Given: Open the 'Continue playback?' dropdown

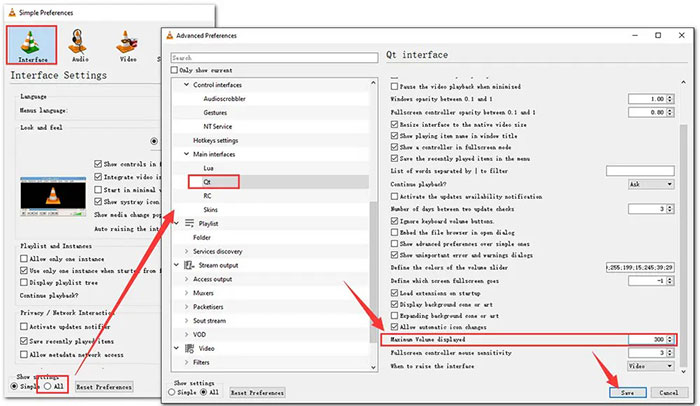Looking at the screenshot, I should click(x=648, y=184).
